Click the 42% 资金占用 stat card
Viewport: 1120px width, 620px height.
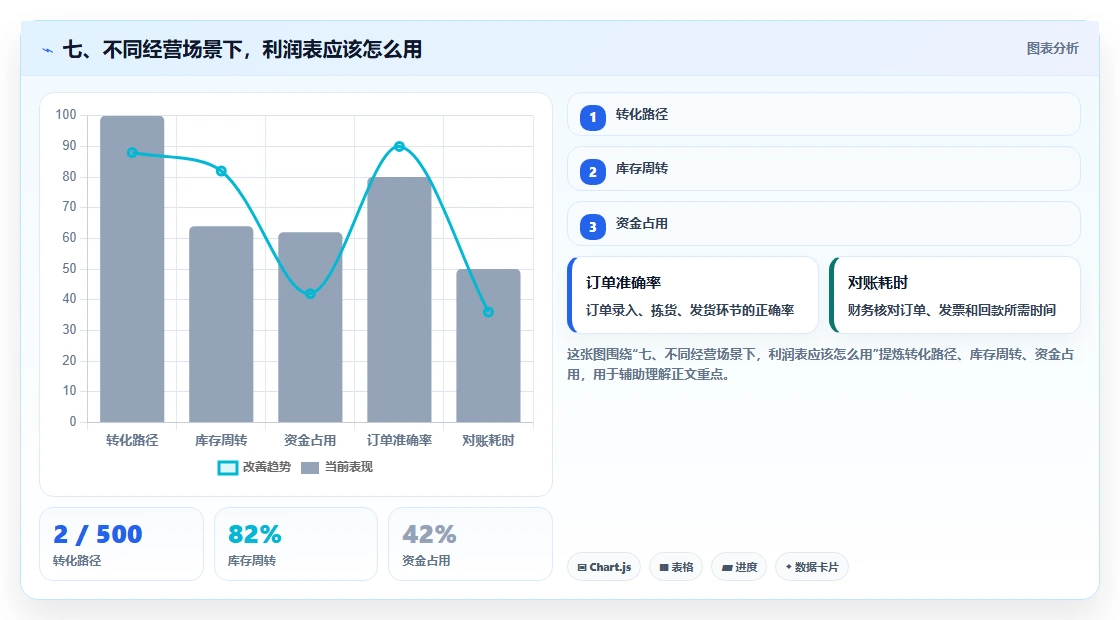(471, 544)
